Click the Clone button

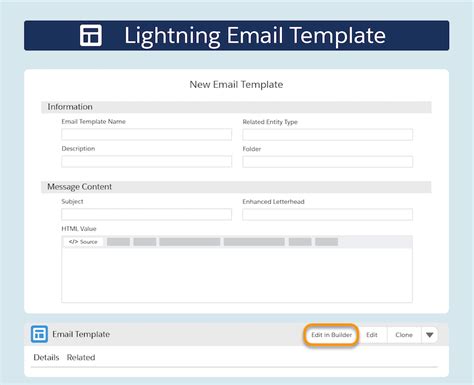click(x=404, y=335)
